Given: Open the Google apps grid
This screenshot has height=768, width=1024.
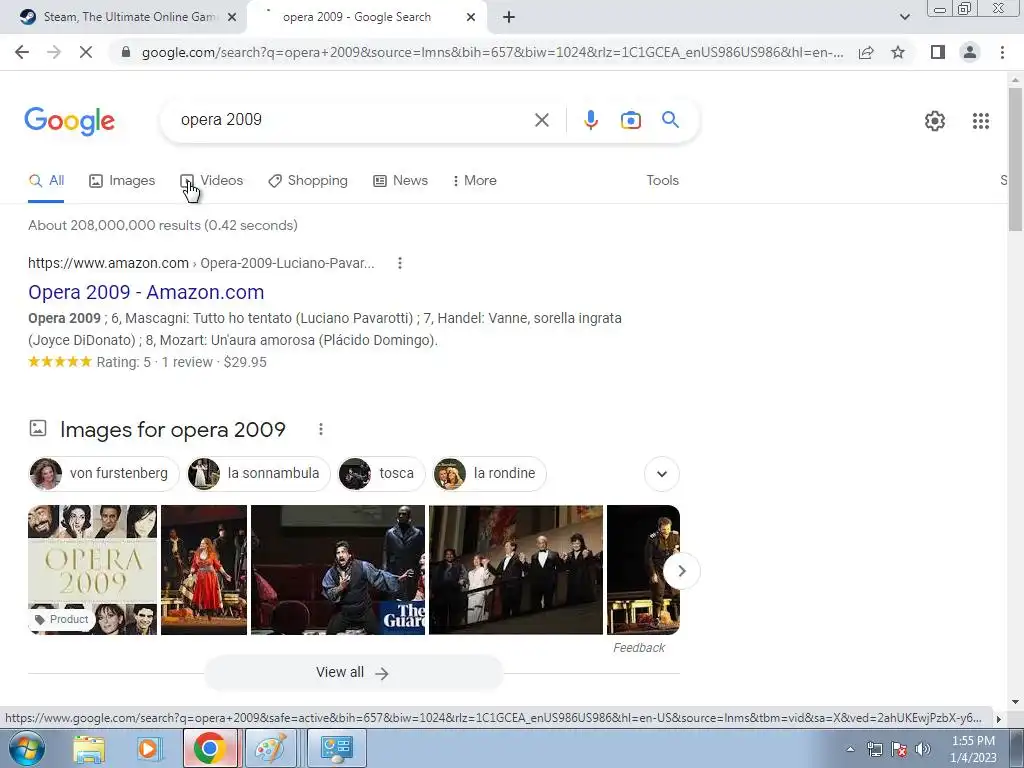Looking at the screenshot, I should pyautogui.click(x=980, y=121).
